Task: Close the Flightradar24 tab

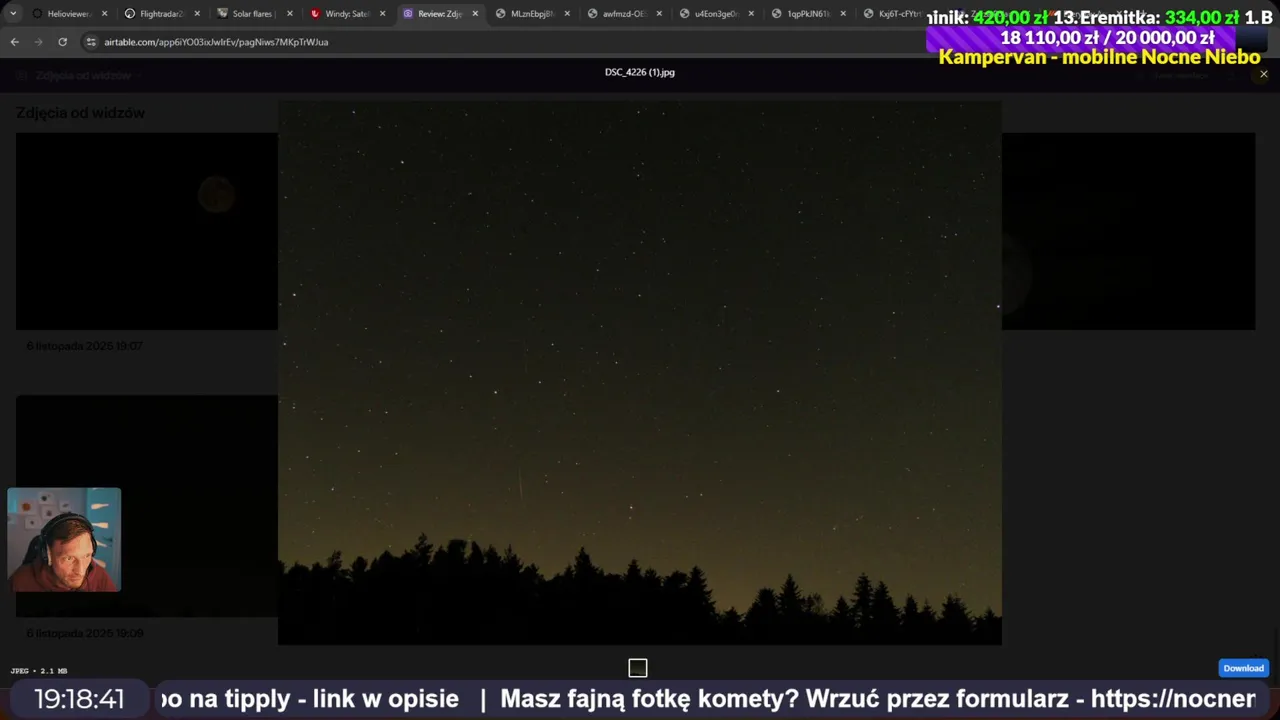Action: 196,14
